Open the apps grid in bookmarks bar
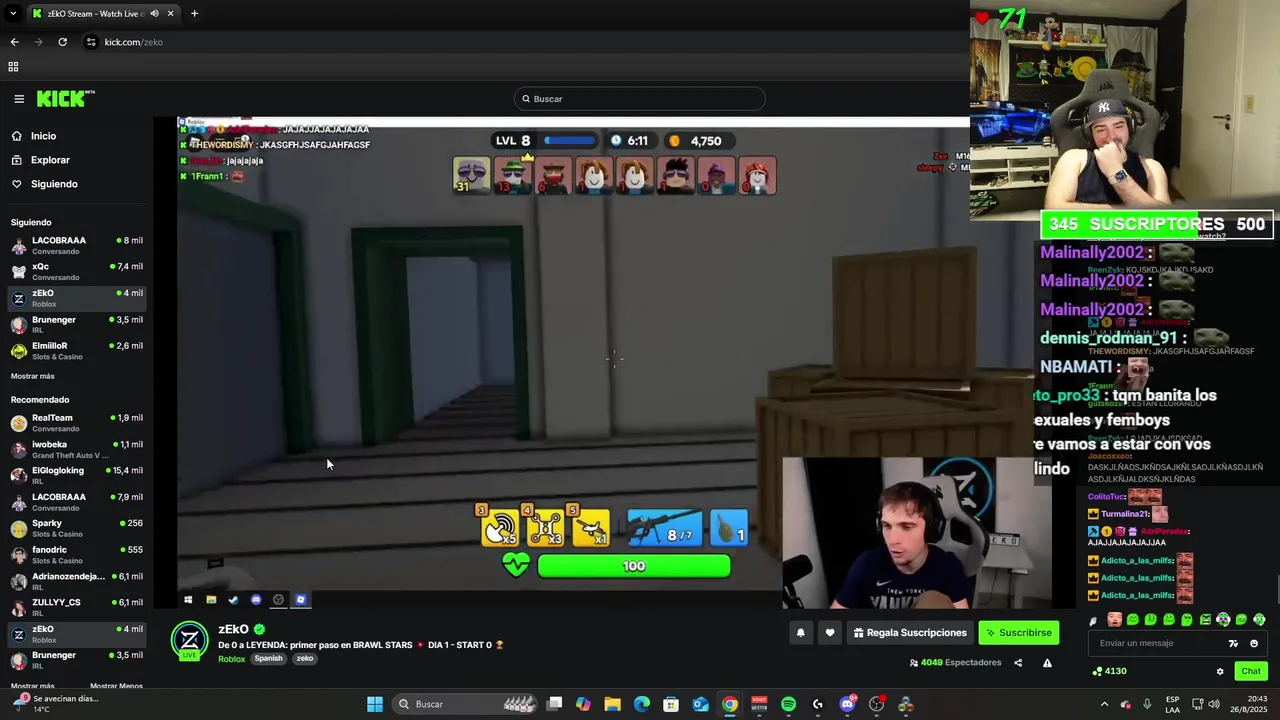Viewport: 1280px width, 720px height. [13, 67]
